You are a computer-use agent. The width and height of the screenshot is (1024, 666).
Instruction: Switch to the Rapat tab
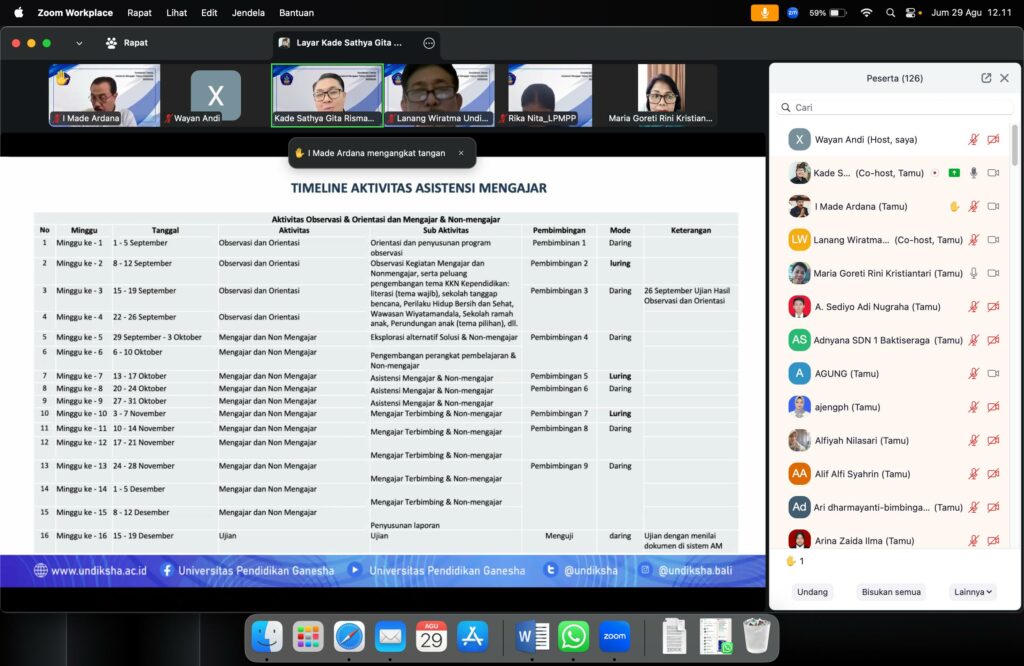[127, 43]
